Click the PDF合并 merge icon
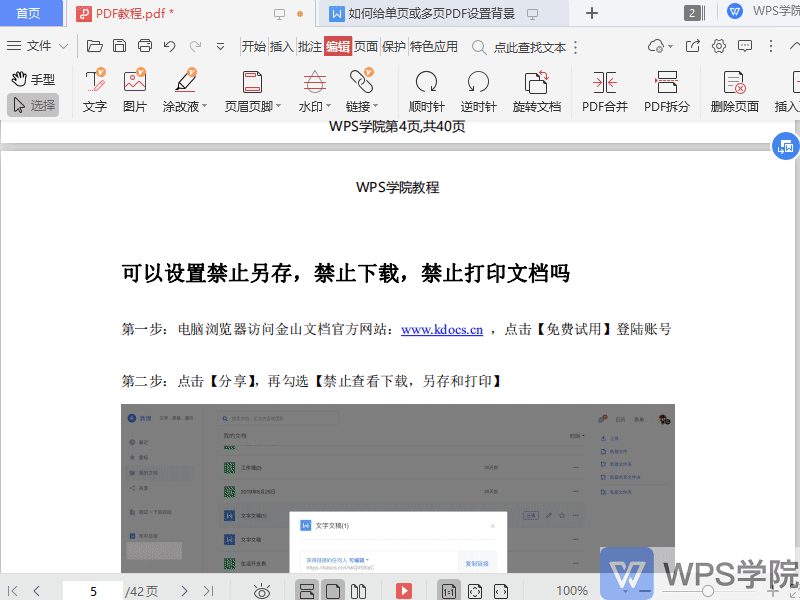Screen dimensions: 800x600 [x=605, y=82]
